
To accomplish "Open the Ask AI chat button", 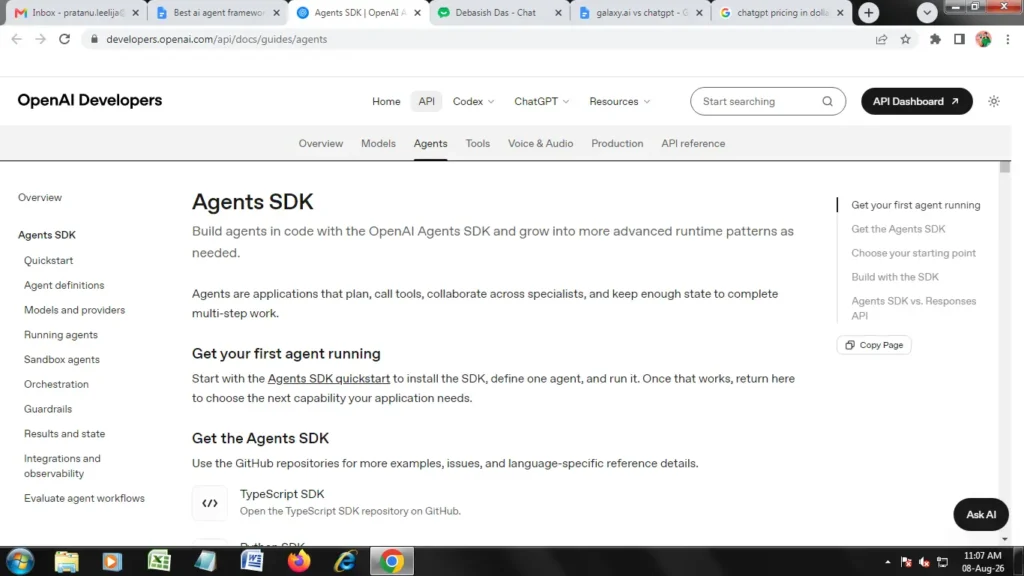I will pyautogui.click(x=981, y=515).
